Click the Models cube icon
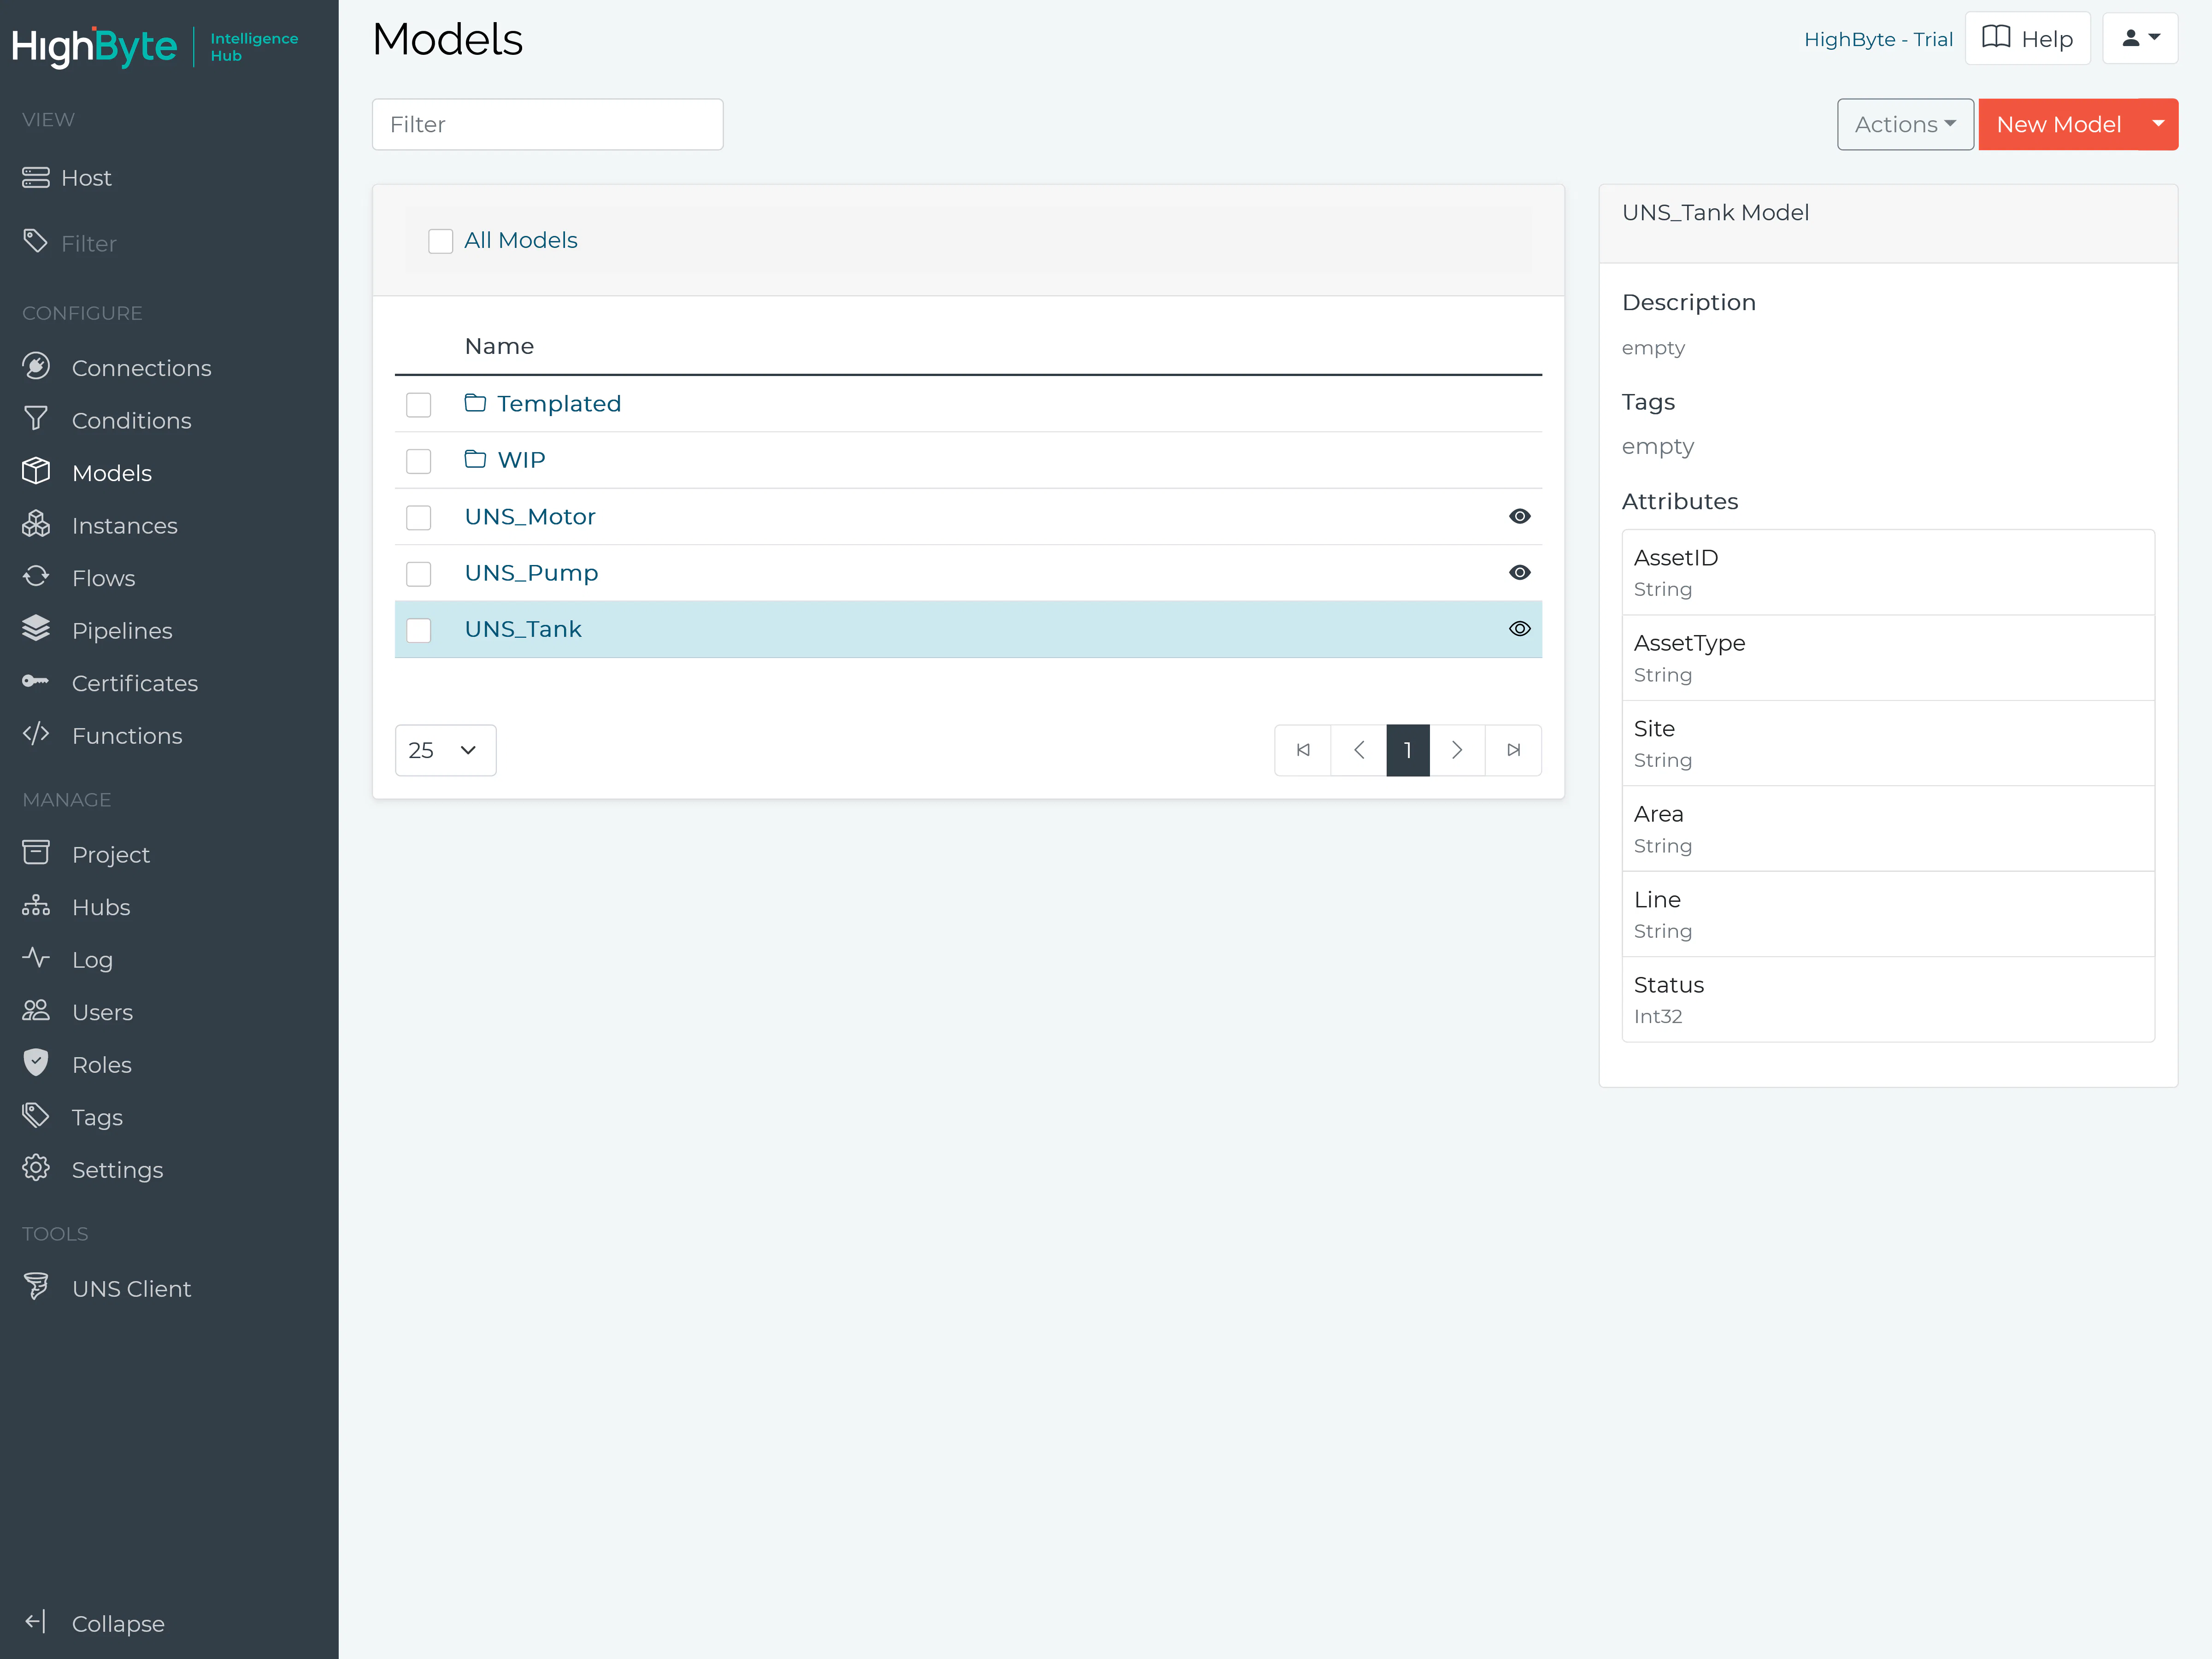The width and height of the screenshot is (2212, 1659). click(36, 471)
